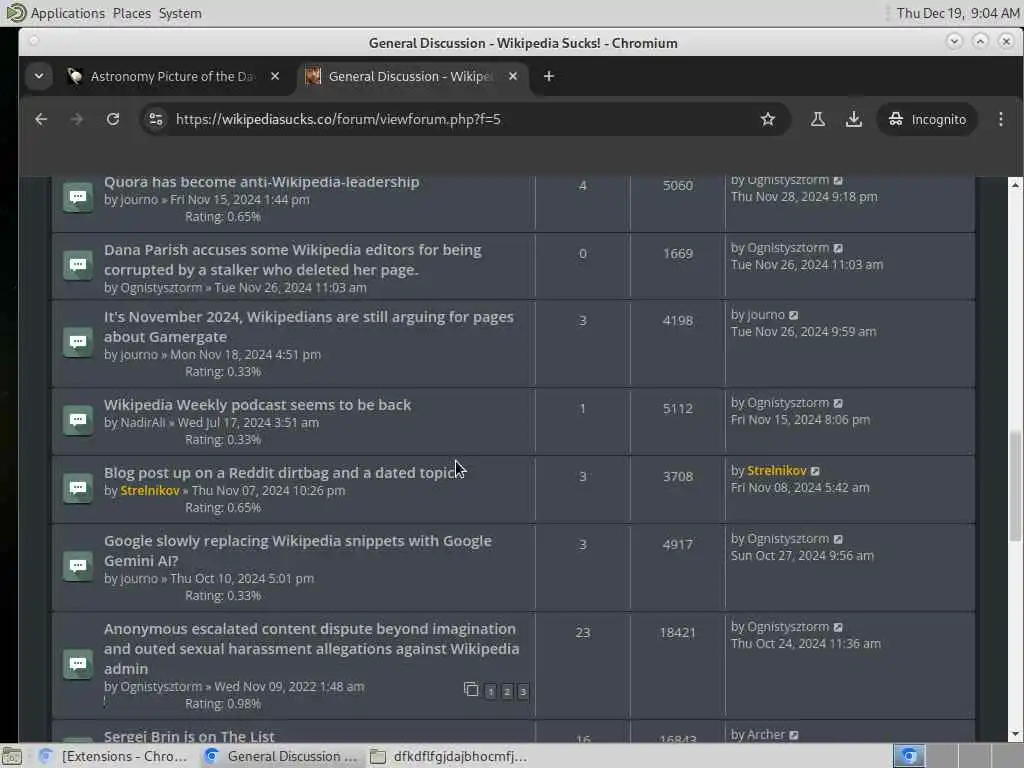1024x768 pixels.
Task: Click workspace switcher Chromium icon
Action: [909, 756]
